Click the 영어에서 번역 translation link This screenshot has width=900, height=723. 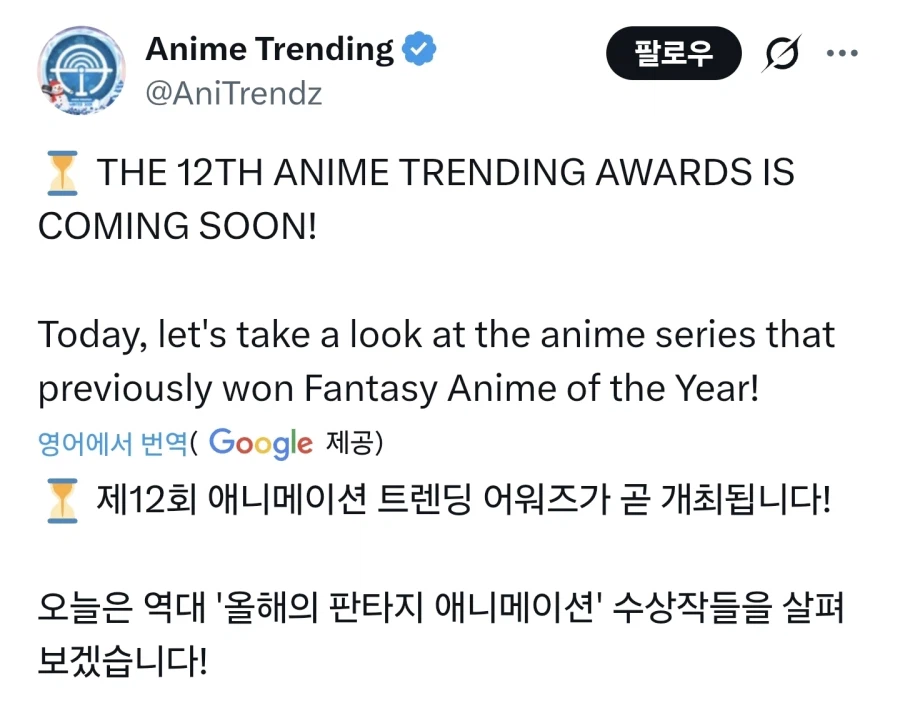tap(112, 442)
